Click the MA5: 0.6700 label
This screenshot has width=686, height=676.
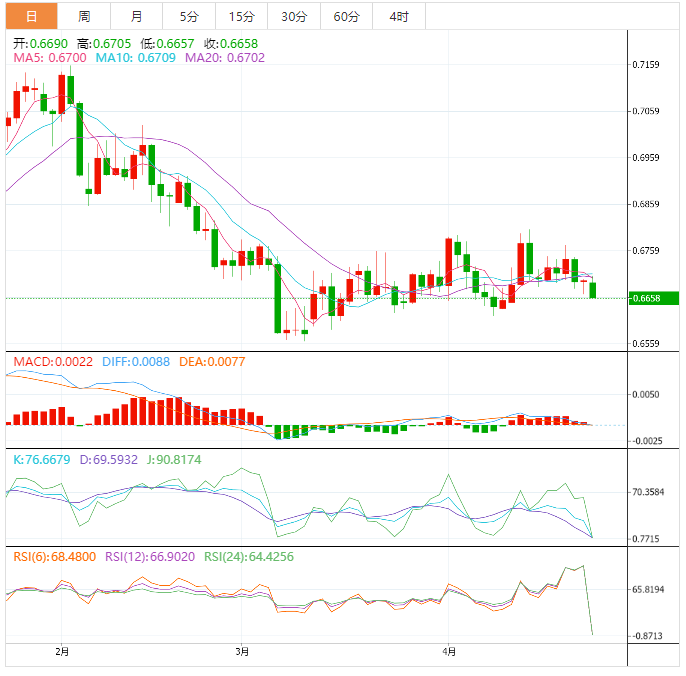(50, 58)
